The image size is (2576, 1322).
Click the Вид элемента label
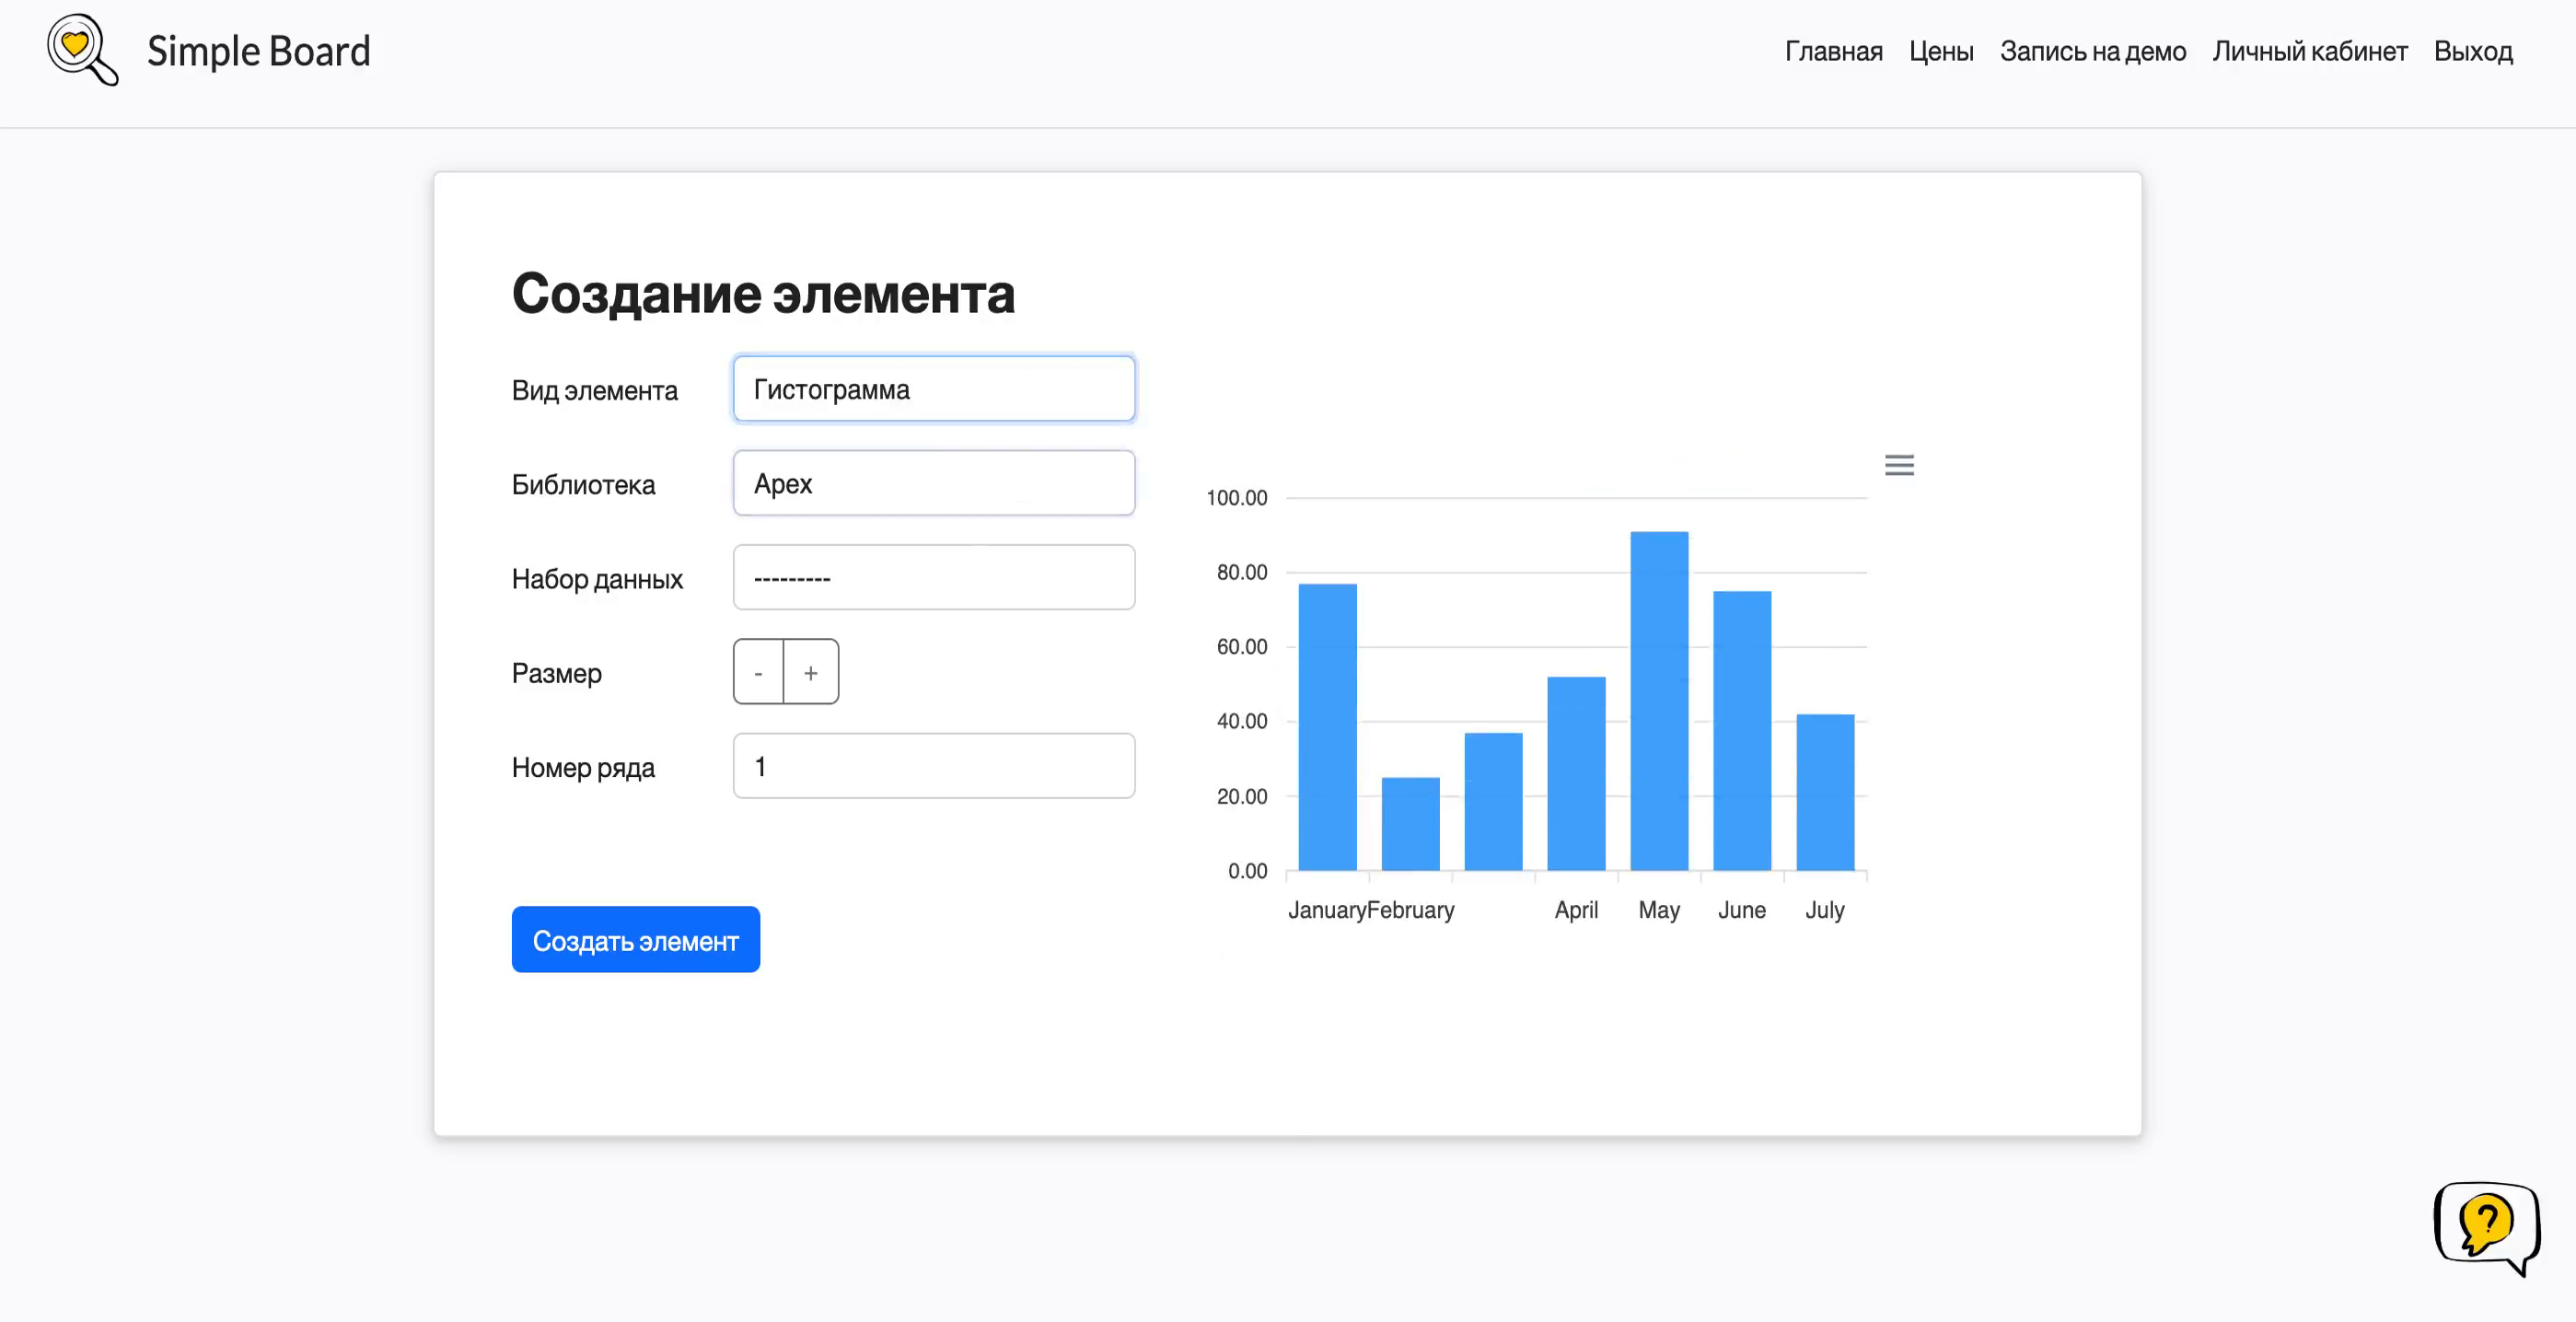[595, 390]
